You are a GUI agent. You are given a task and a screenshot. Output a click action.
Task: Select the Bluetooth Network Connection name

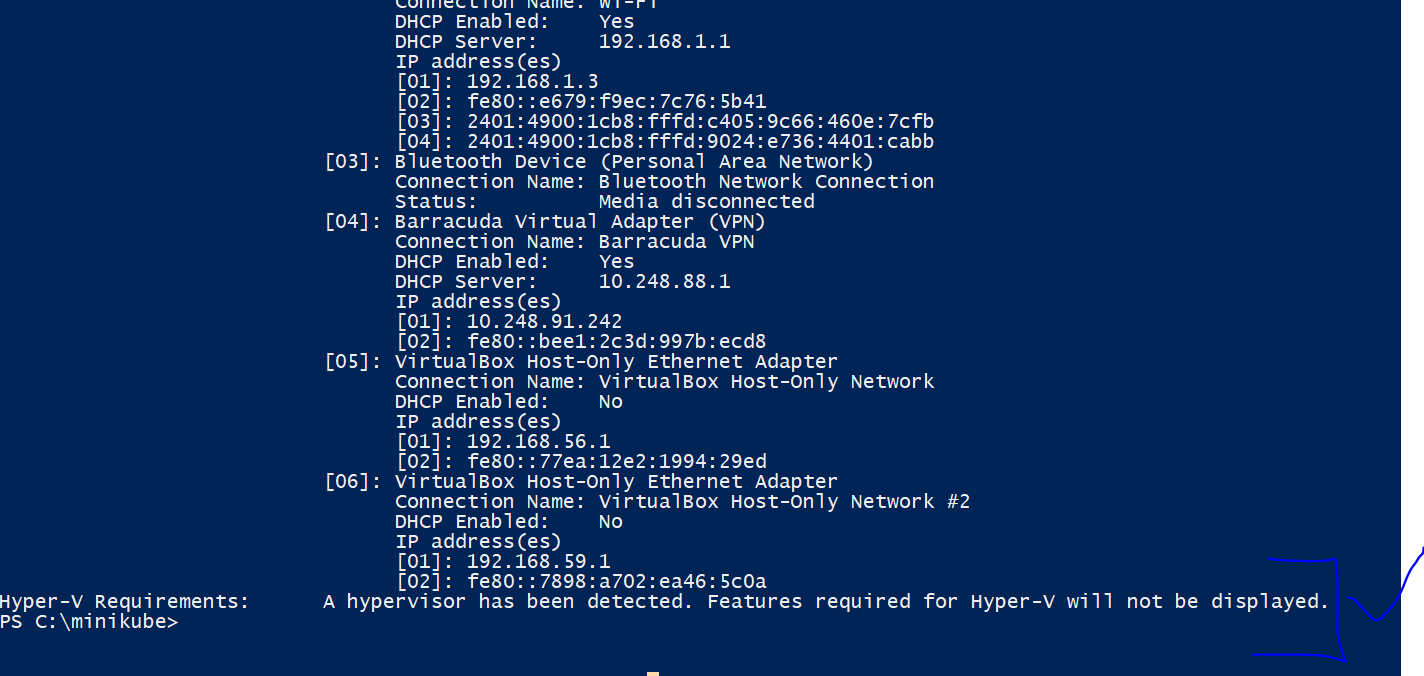click(x=766, y=182)
